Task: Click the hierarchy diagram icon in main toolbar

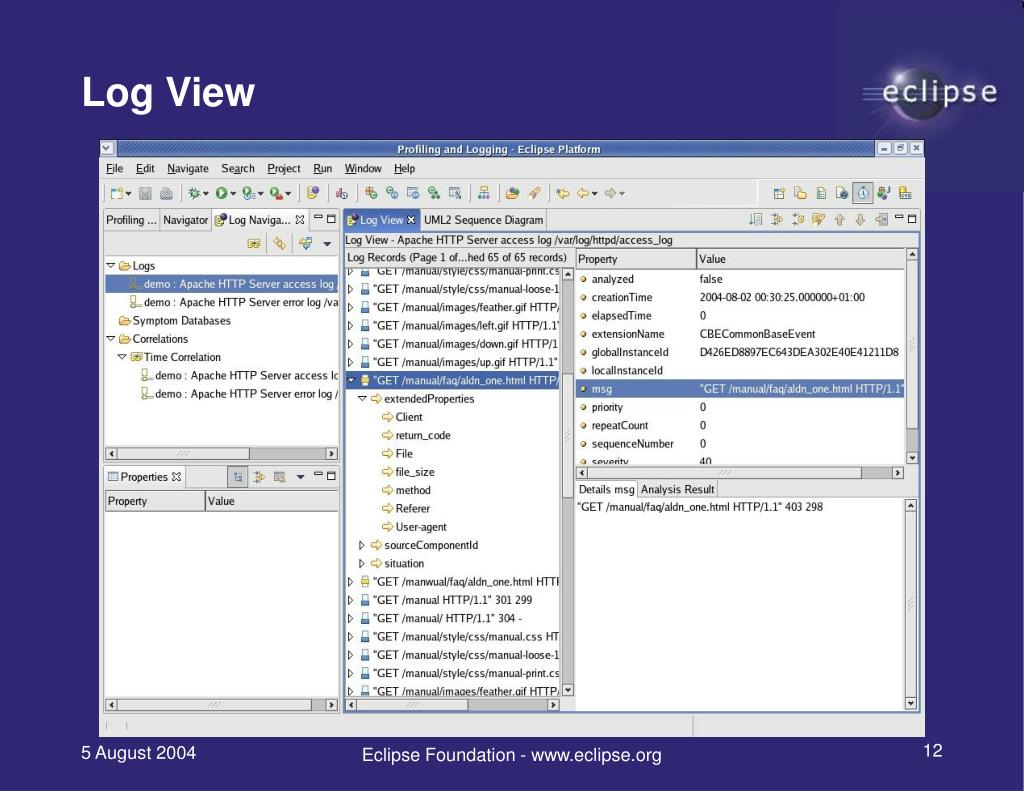Action: tap(483, 193)
